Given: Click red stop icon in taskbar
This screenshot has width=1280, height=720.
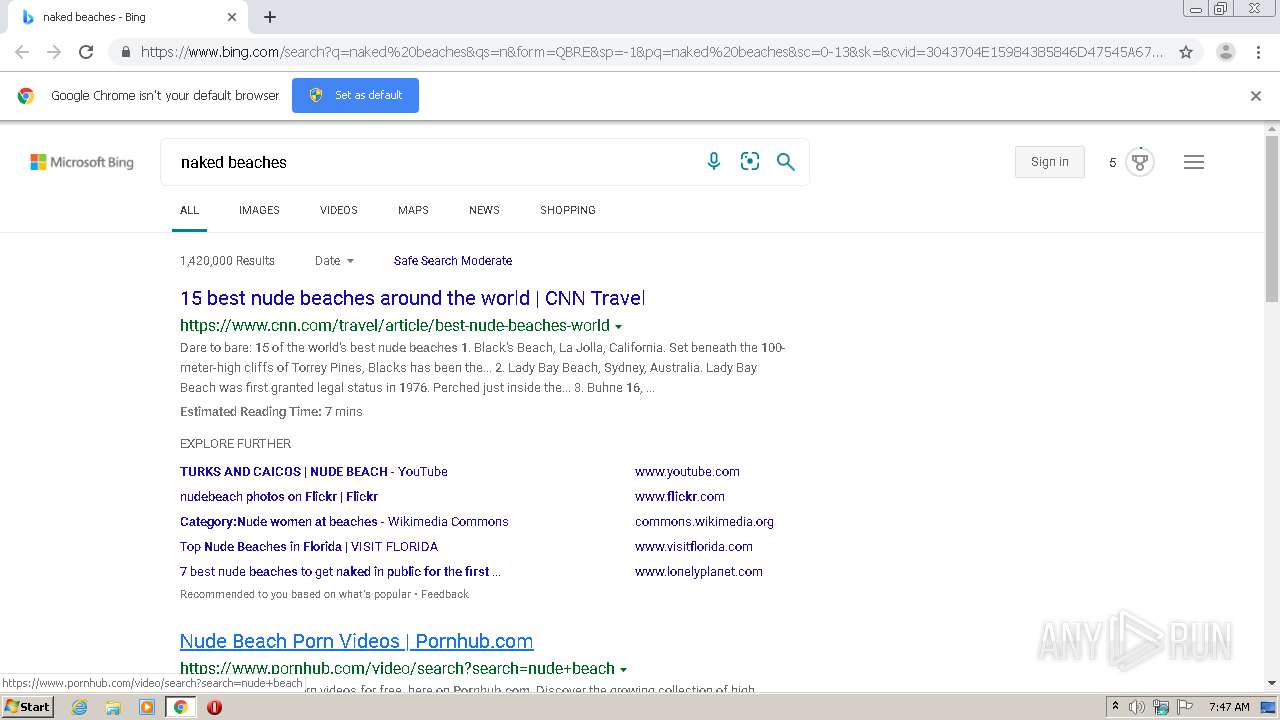Looking at the screenshot, I should 214,707.
